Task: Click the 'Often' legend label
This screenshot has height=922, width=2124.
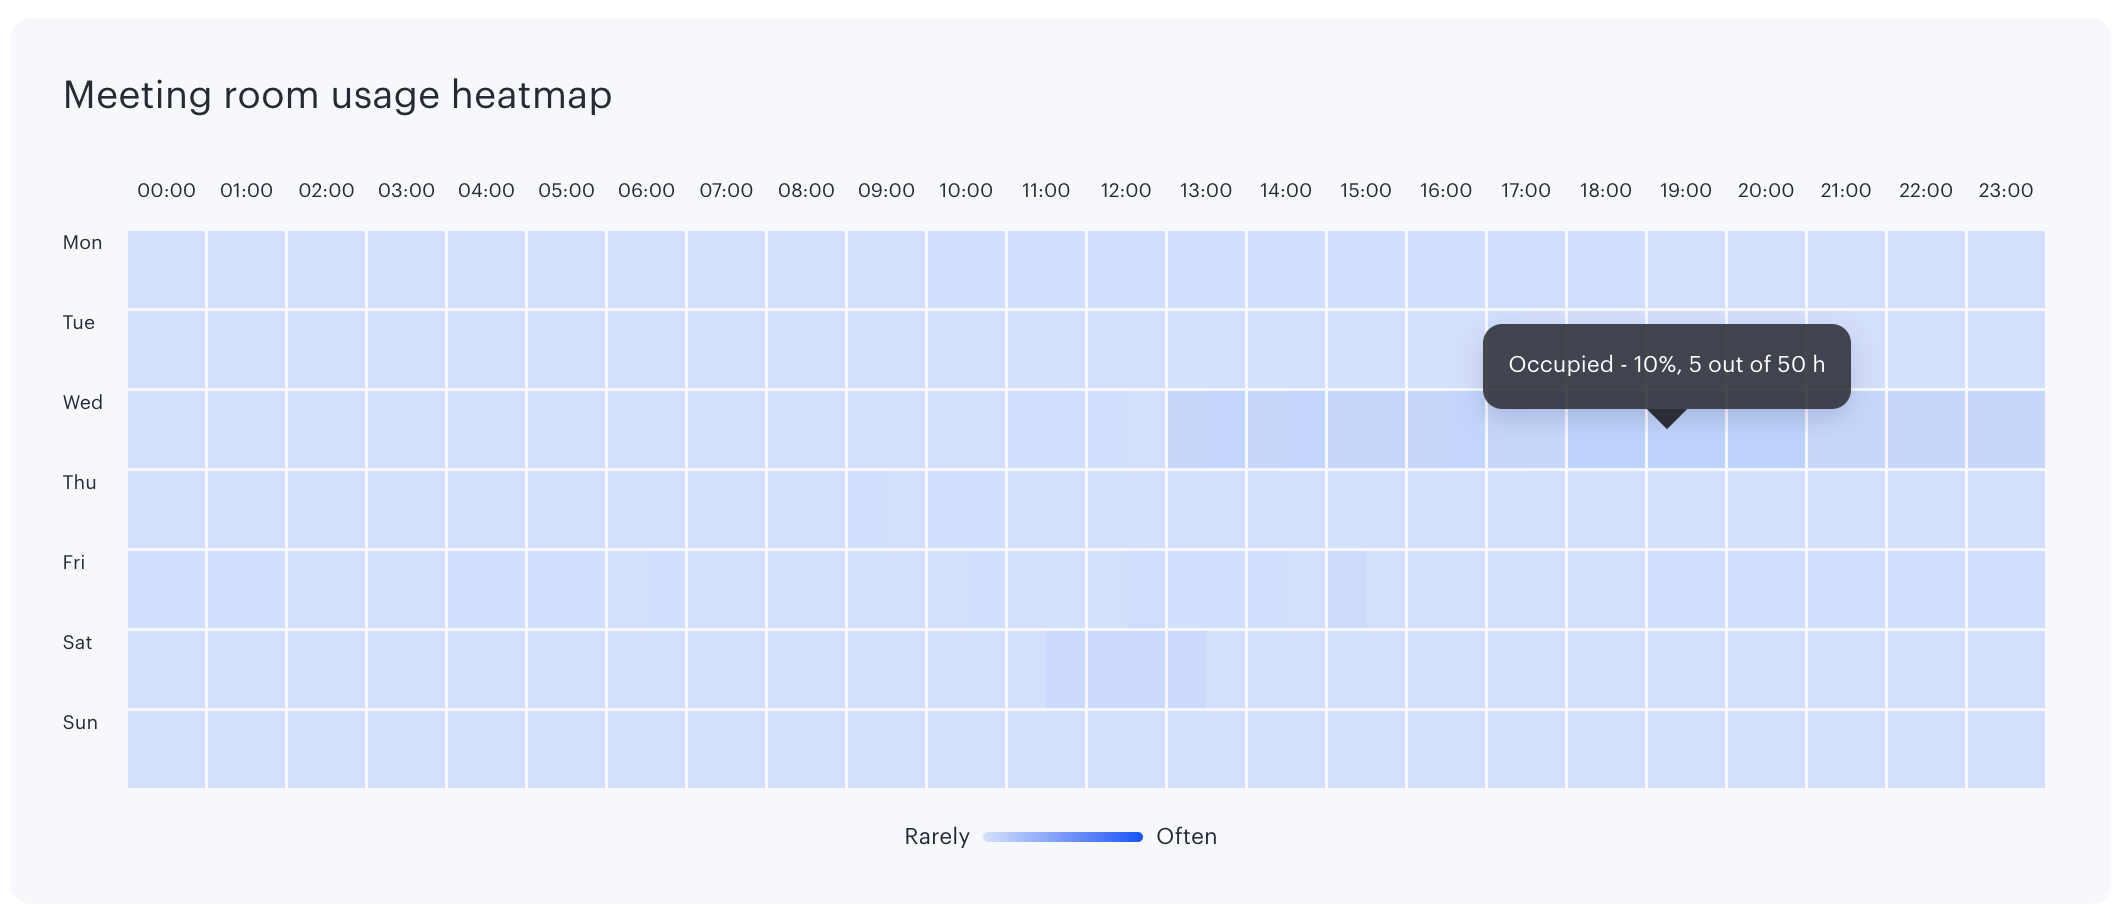Action: 1187,837
